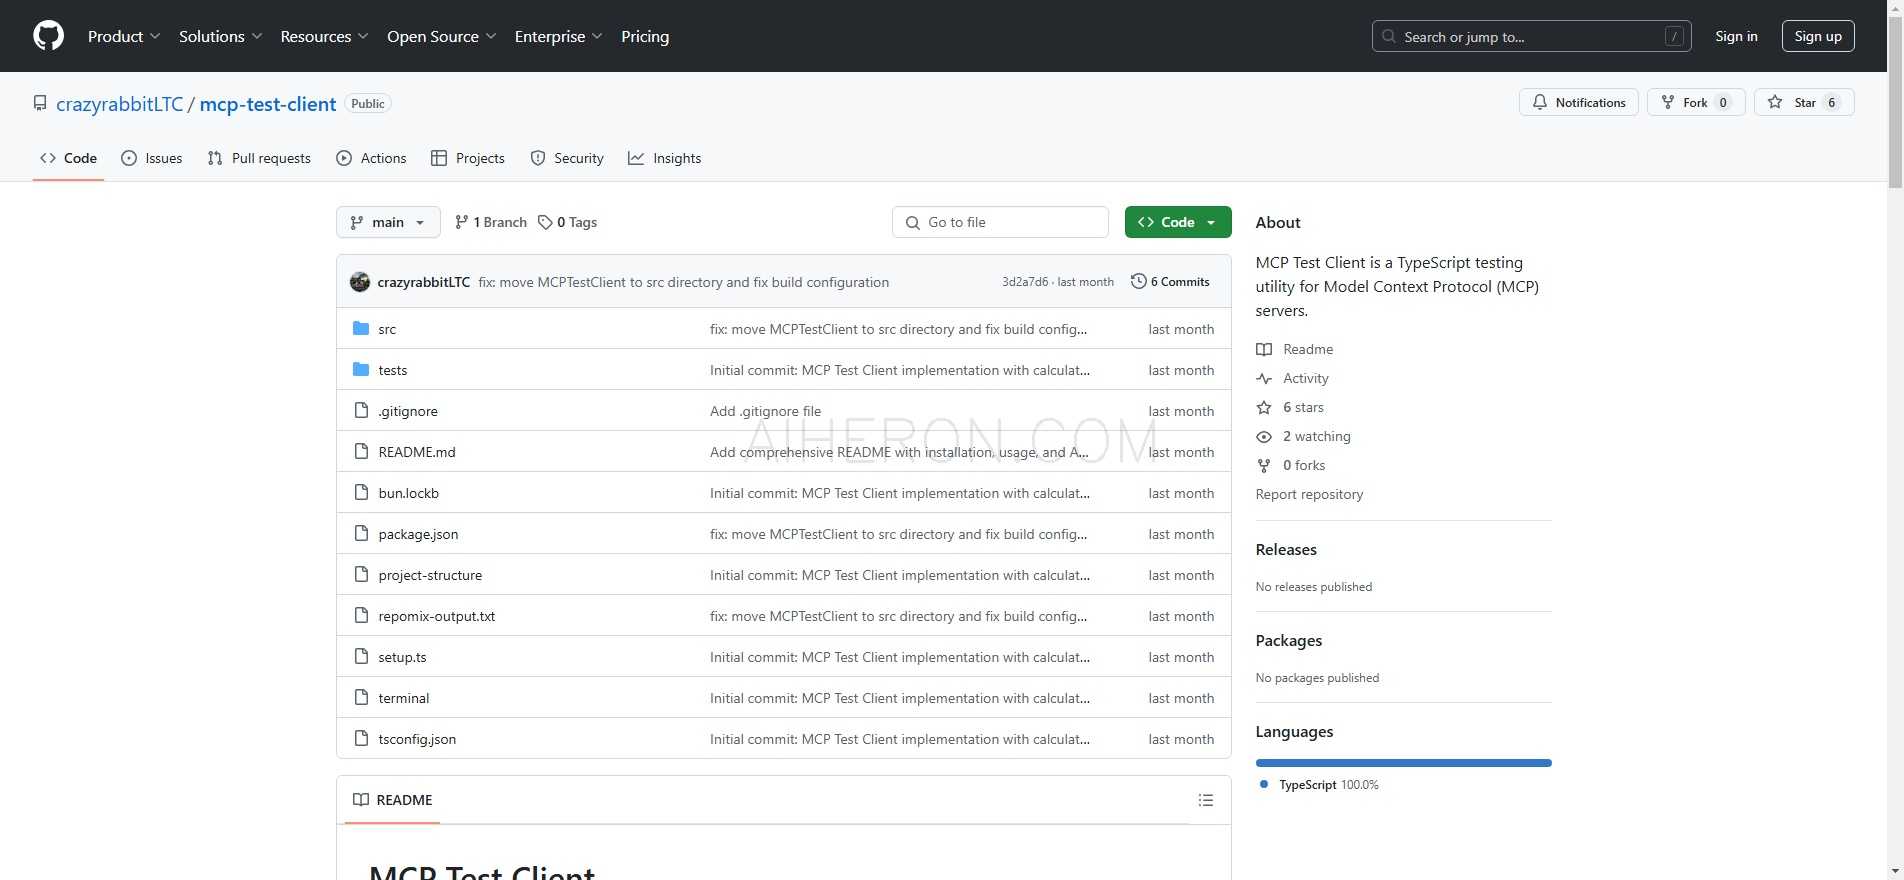Open the README outline icon
The image size is (1904, 880).
tap(1206, 800)
